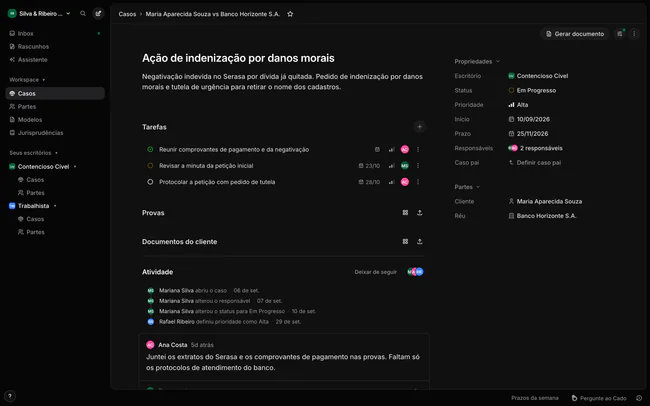Open Rascunhos in sidebar

(55, 46)
